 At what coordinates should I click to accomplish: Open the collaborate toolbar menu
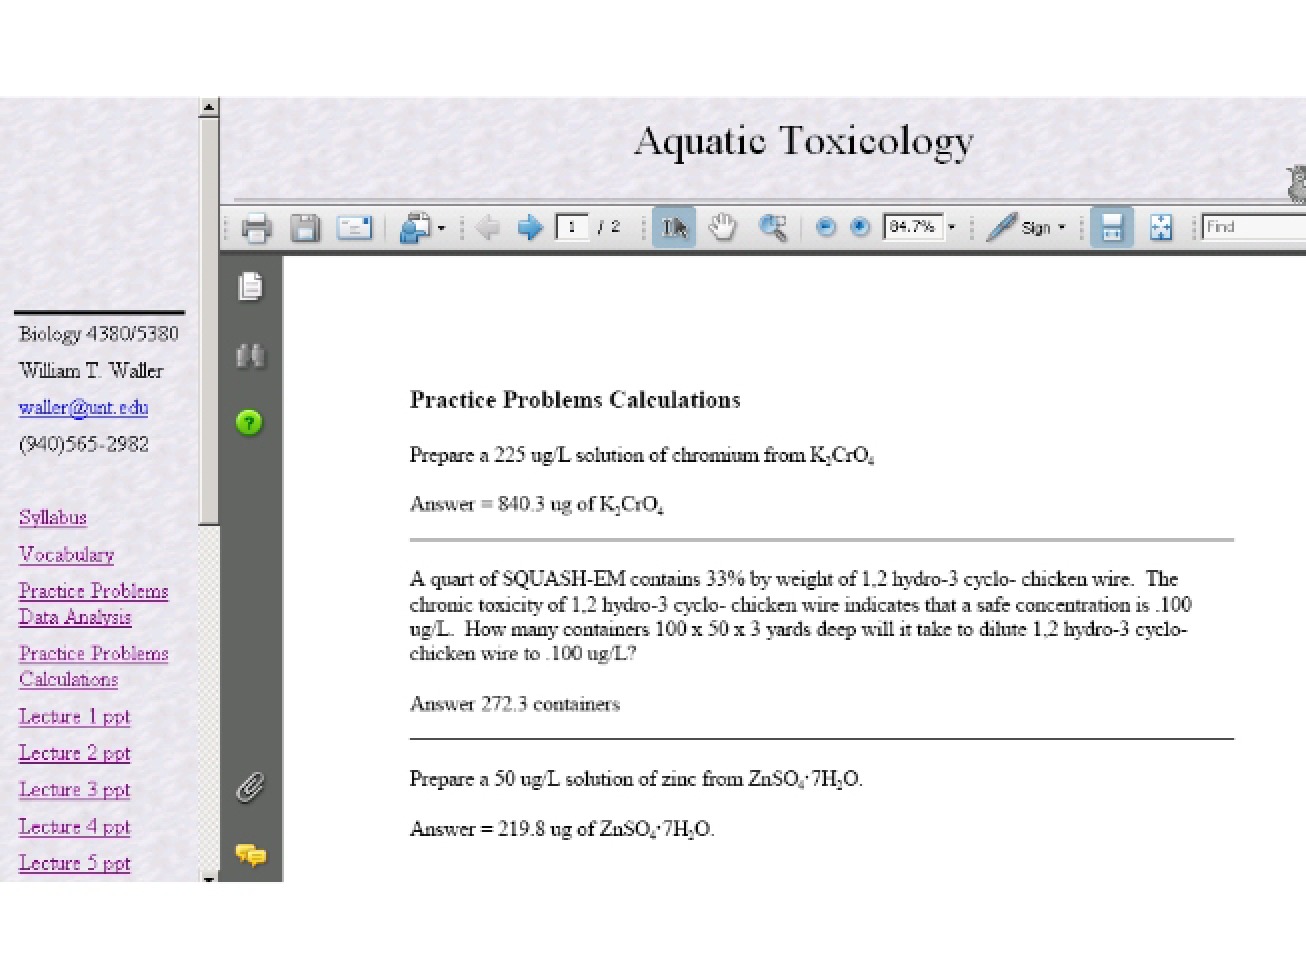pyautogui.click(x=421, y=228)
